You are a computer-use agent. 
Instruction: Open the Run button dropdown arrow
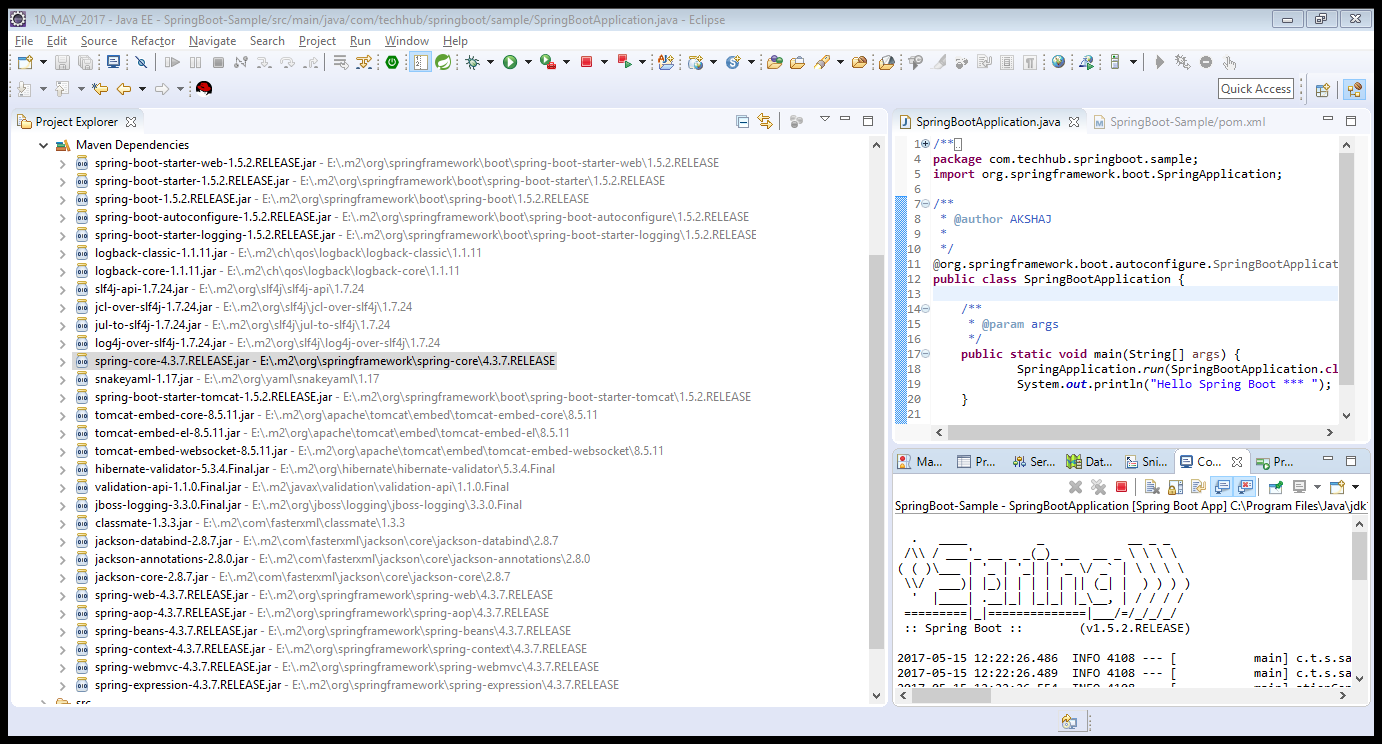pos(529,61)
